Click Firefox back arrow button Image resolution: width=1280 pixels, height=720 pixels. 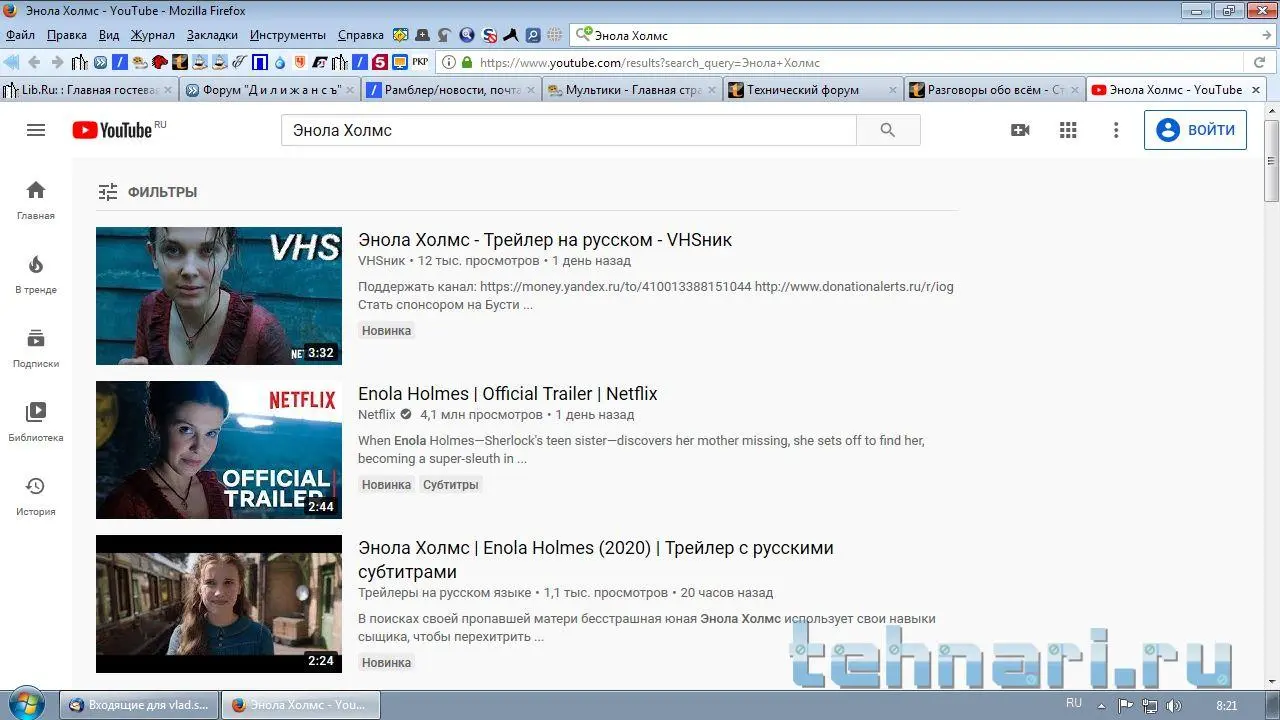coord(34,62)
